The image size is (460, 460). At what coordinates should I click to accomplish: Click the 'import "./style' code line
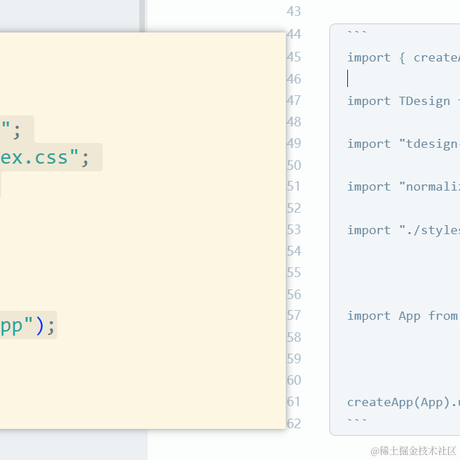click(403, 230)
